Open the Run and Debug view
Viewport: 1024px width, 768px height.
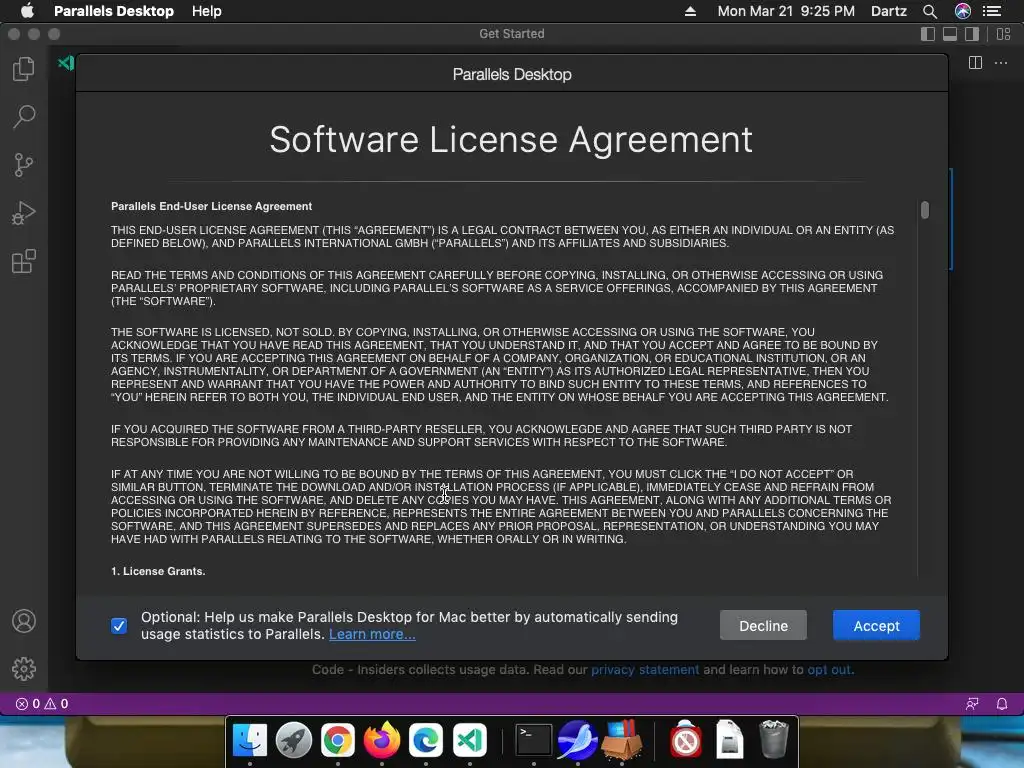pos(24,213)
